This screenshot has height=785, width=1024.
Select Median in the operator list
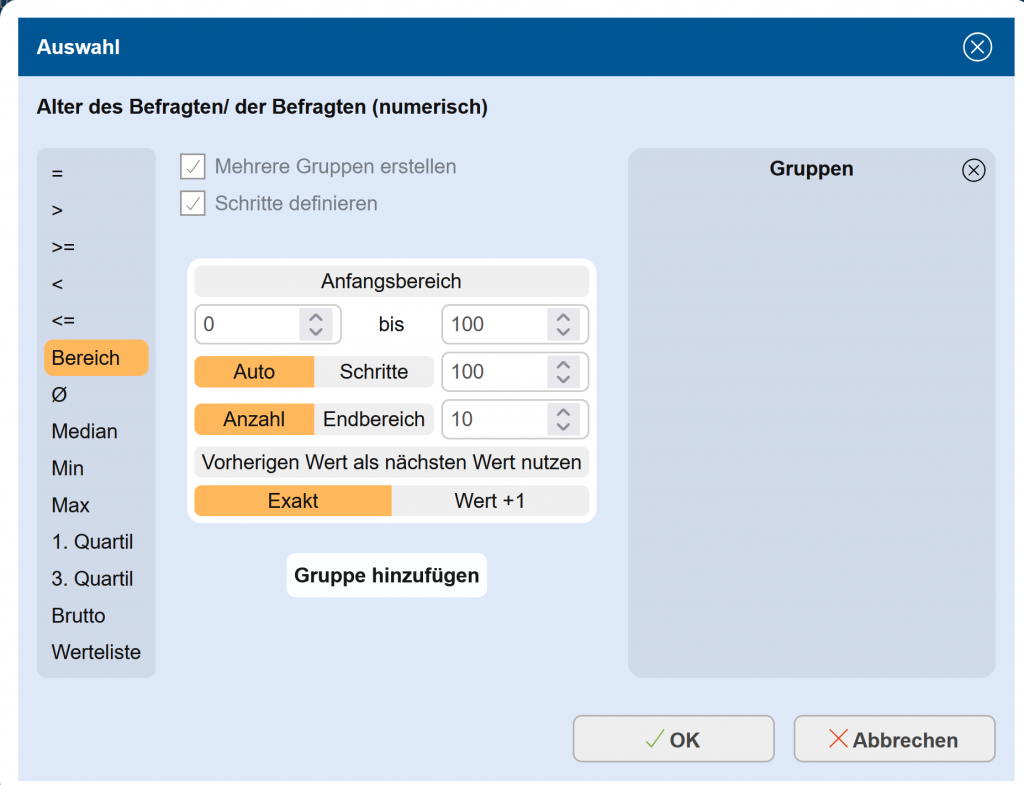pos(85,432)
